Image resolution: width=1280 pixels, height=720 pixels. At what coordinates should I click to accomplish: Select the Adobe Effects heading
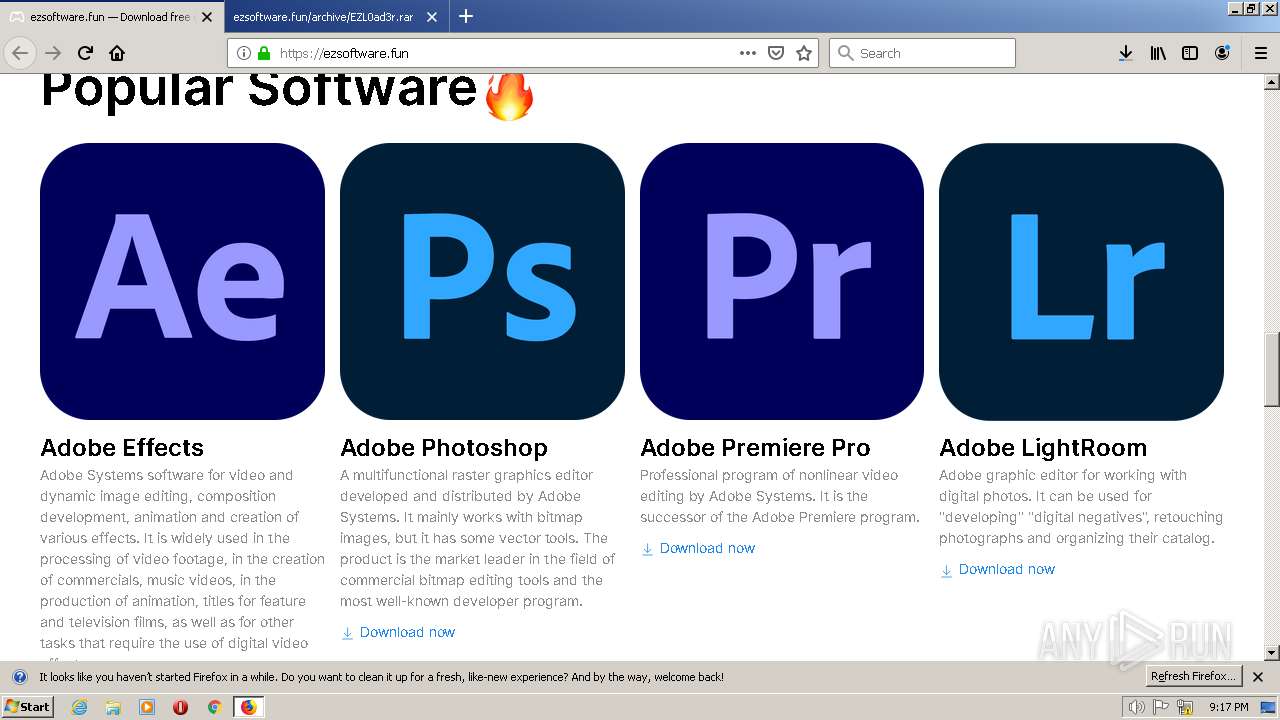[122, 447]
